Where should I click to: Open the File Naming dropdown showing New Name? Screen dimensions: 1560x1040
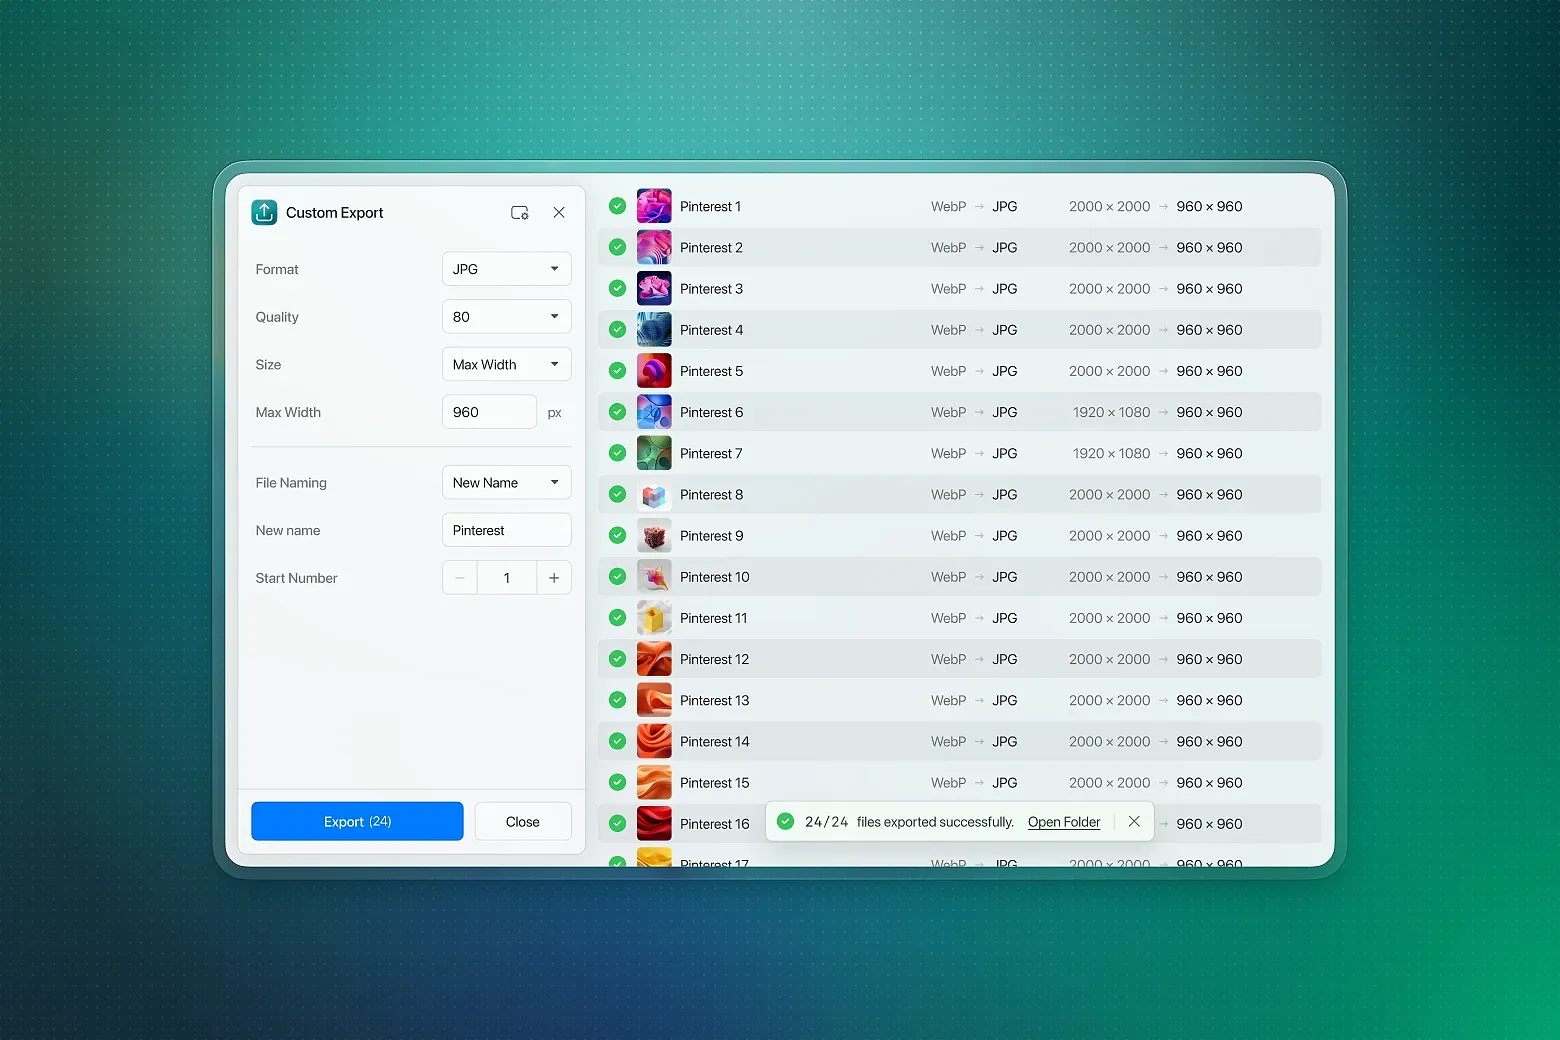coord(506,482)
